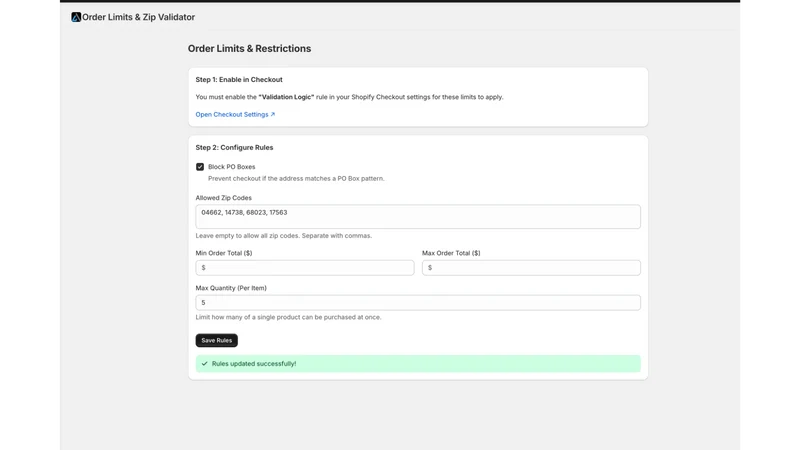Click the Save Rules button
Image resolution: width=800 pixels, height=450 pixels.
click(216, 340)
